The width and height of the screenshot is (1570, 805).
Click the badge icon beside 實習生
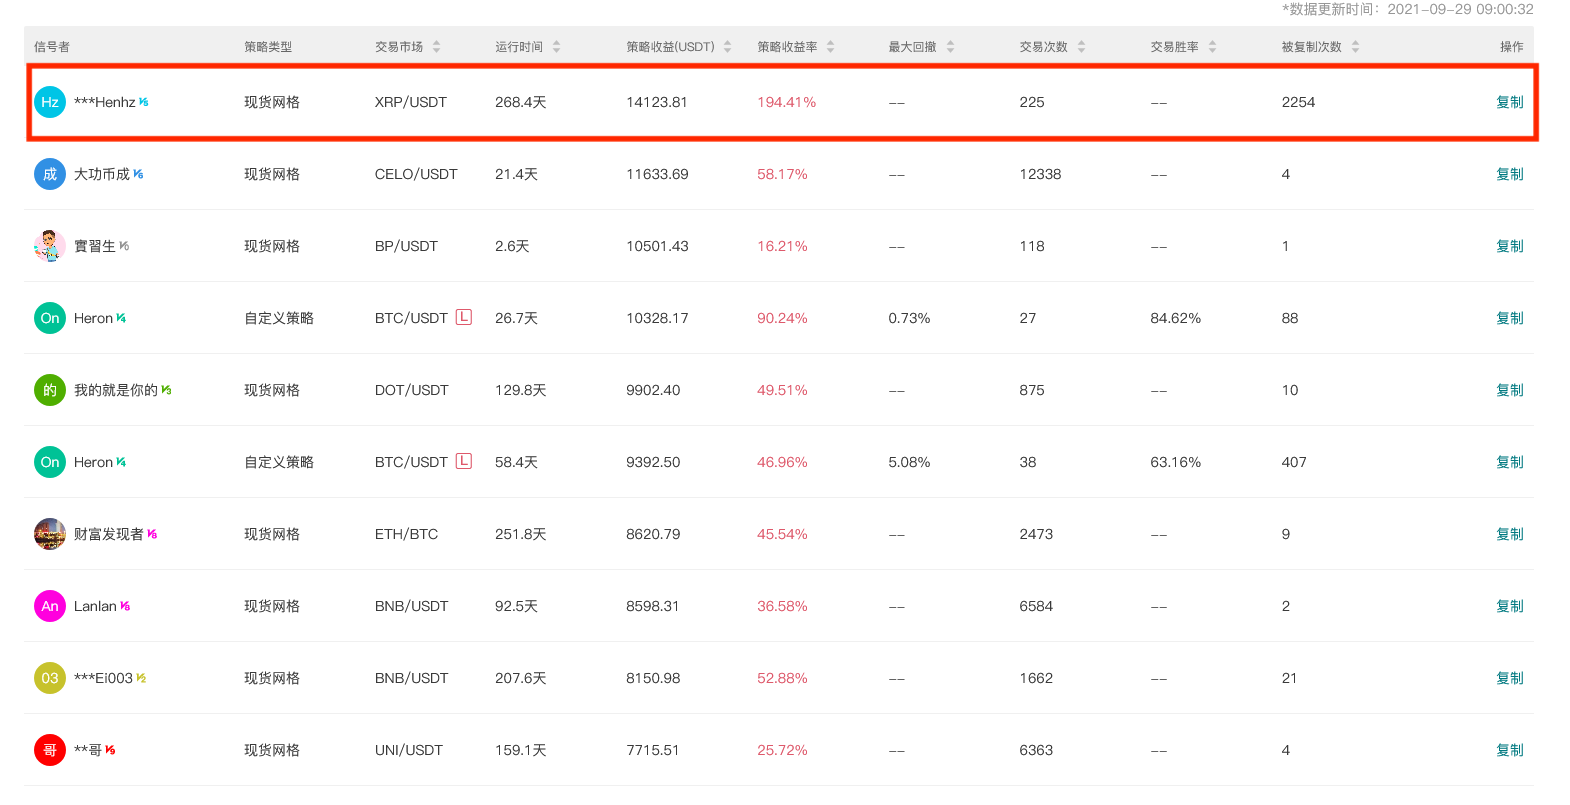coord(124,246)
